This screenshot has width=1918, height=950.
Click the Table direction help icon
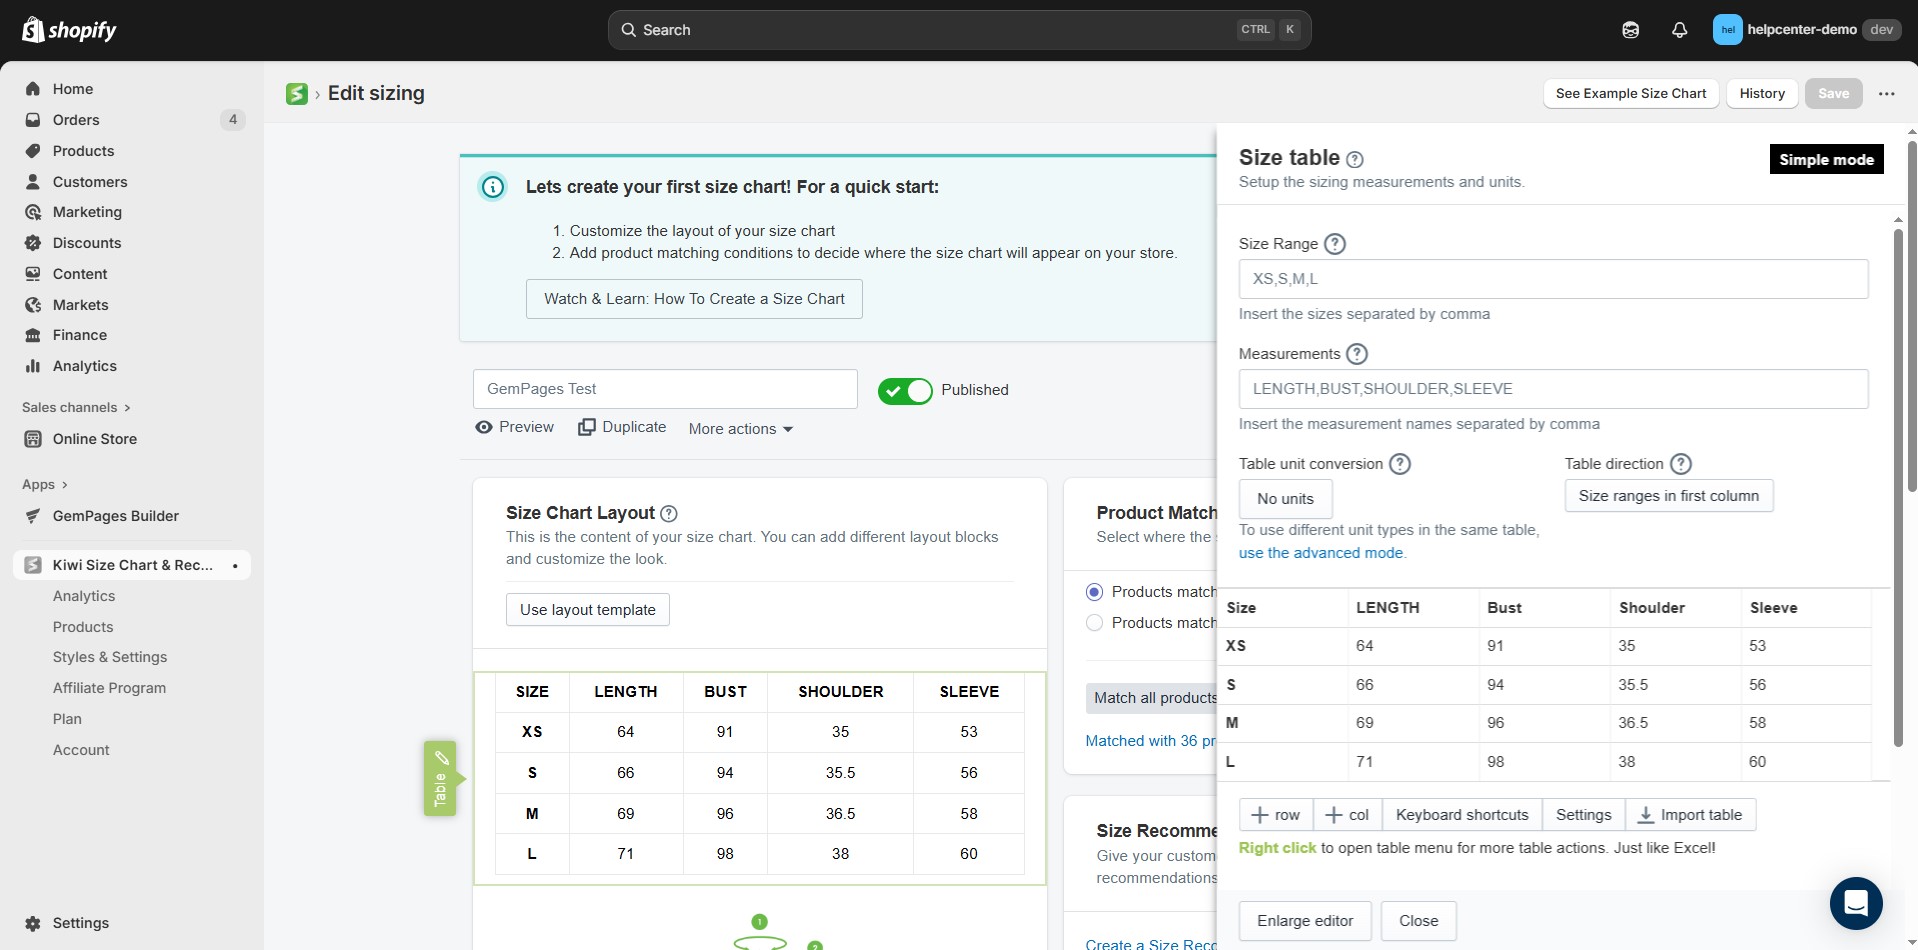pyautogui.click(x=1681, y=464)
